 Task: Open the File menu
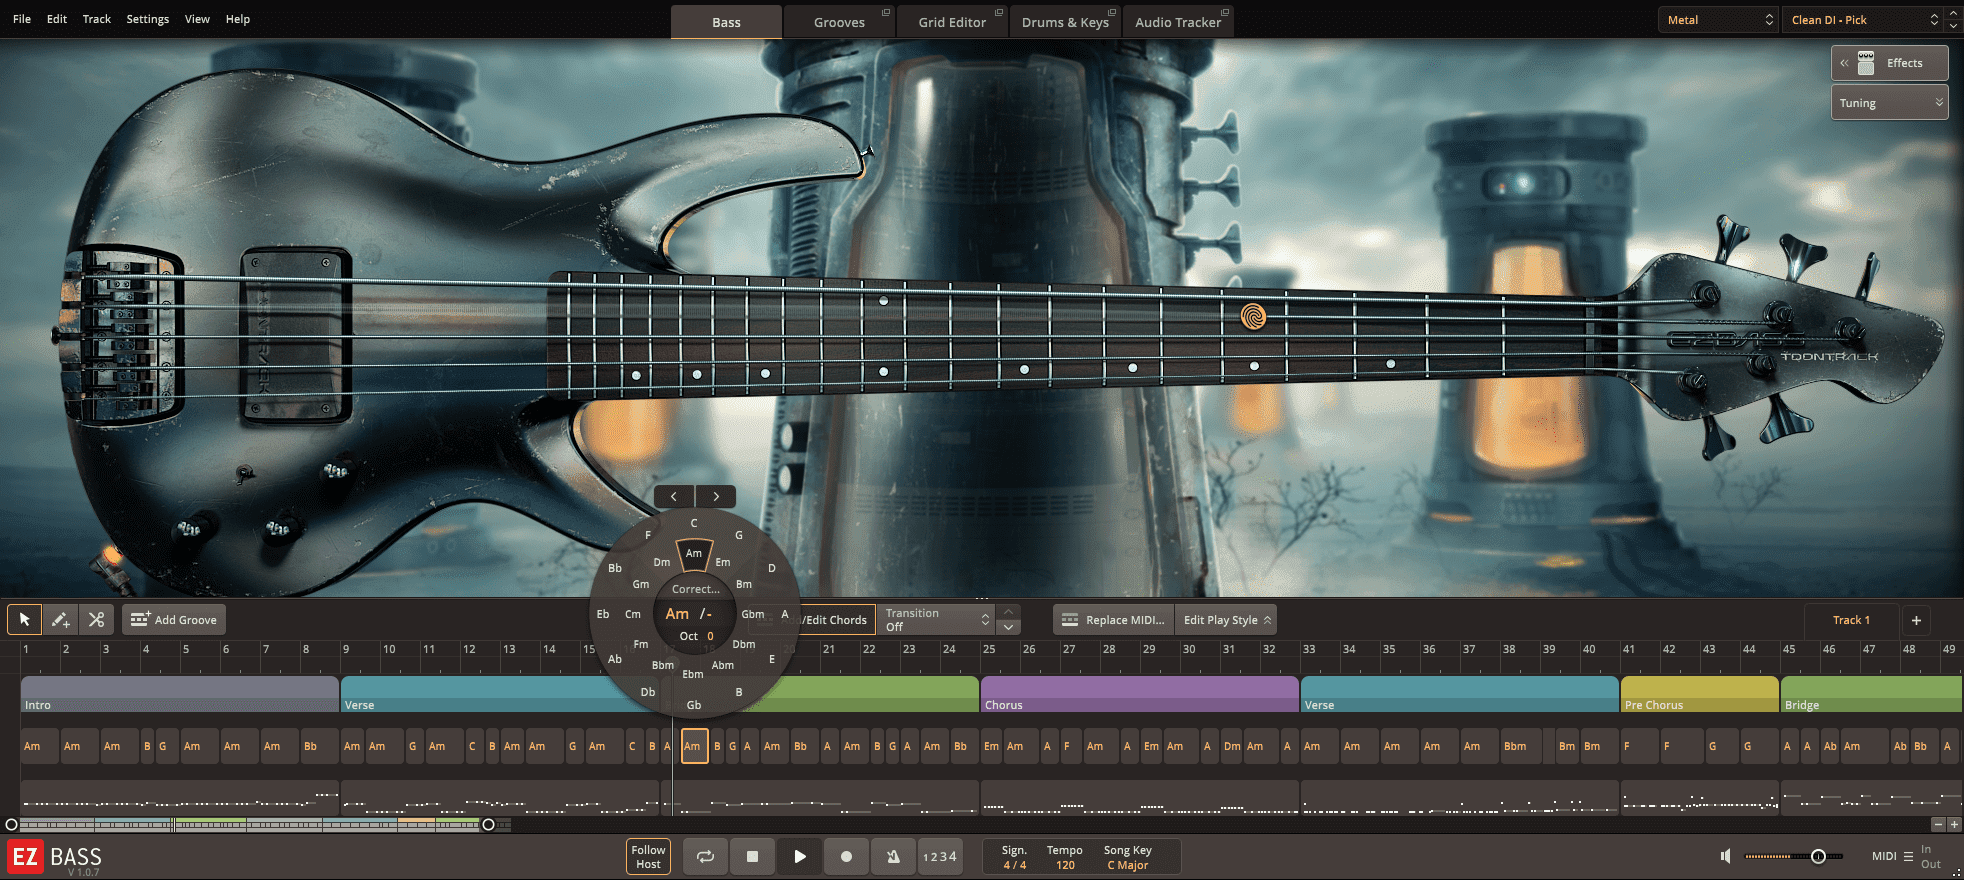point(22,19)
